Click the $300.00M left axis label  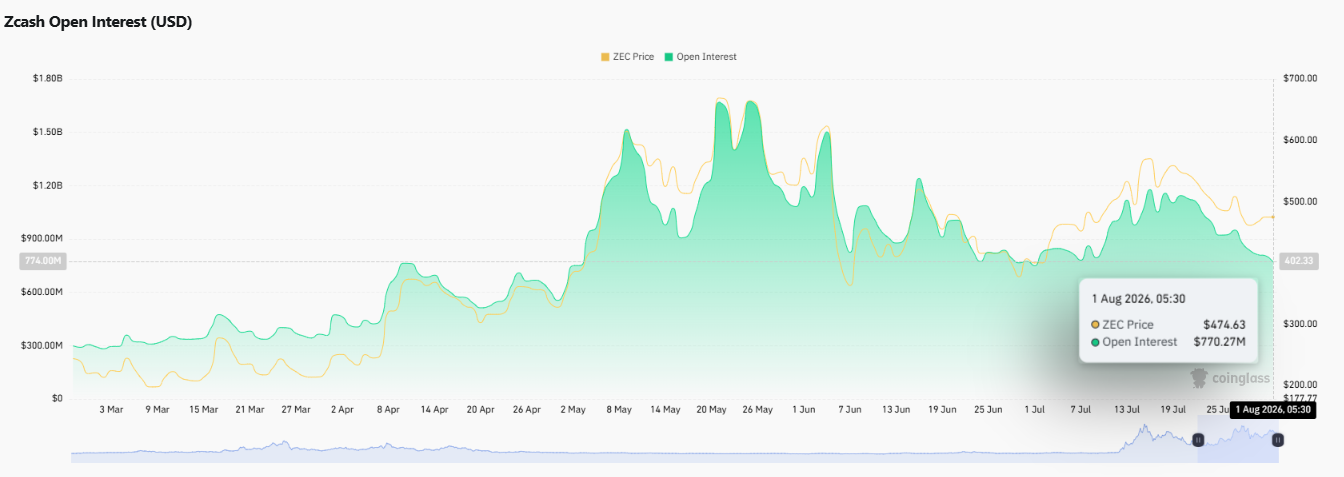tap(43, 345)
